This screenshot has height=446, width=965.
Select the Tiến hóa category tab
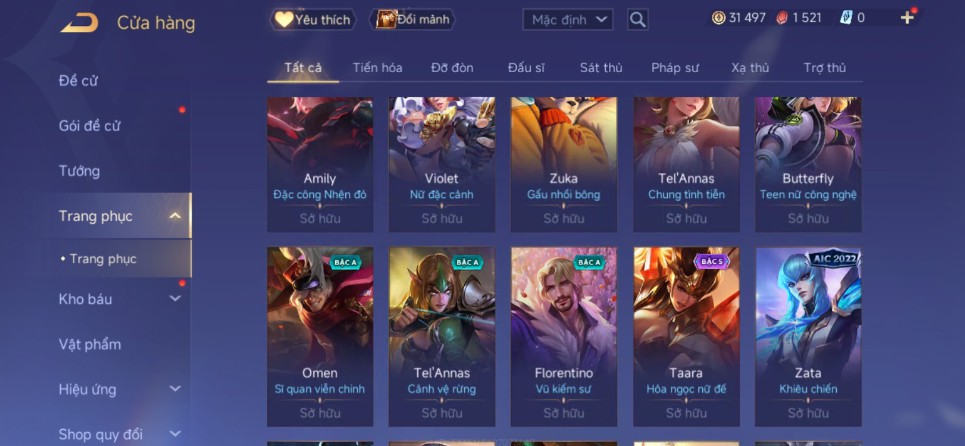[x=377, y=68]
